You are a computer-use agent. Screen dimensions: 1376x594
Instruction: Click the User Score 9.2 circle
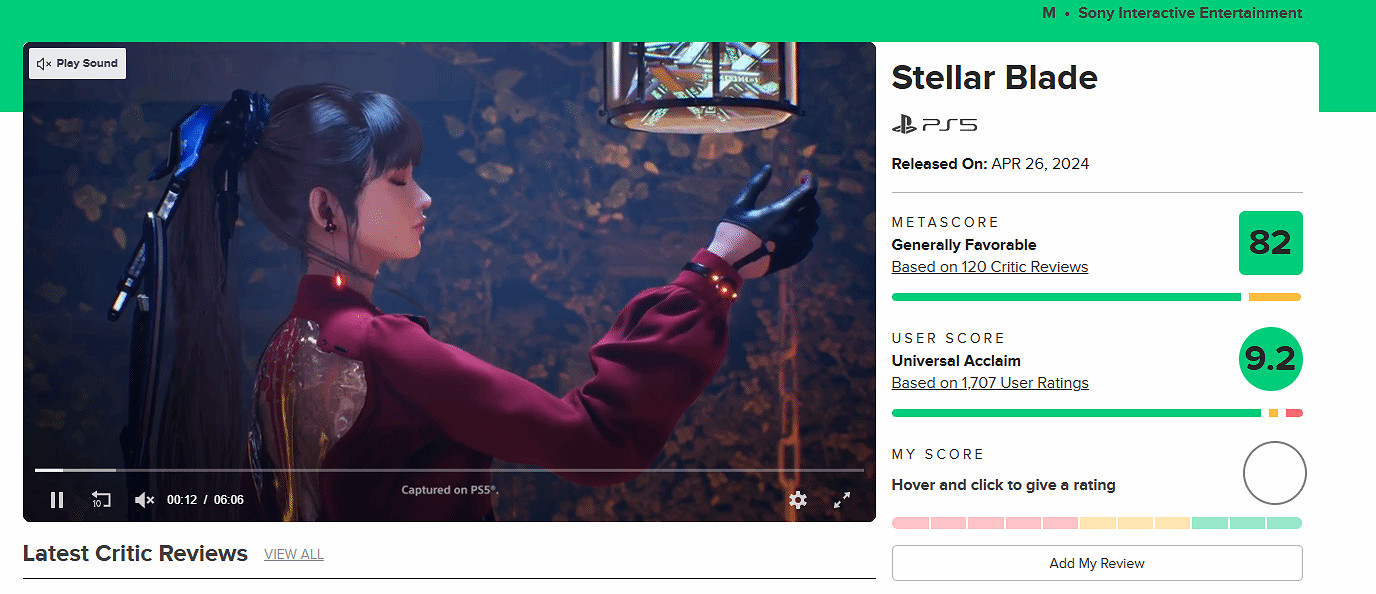click(x=1270, y=359)
